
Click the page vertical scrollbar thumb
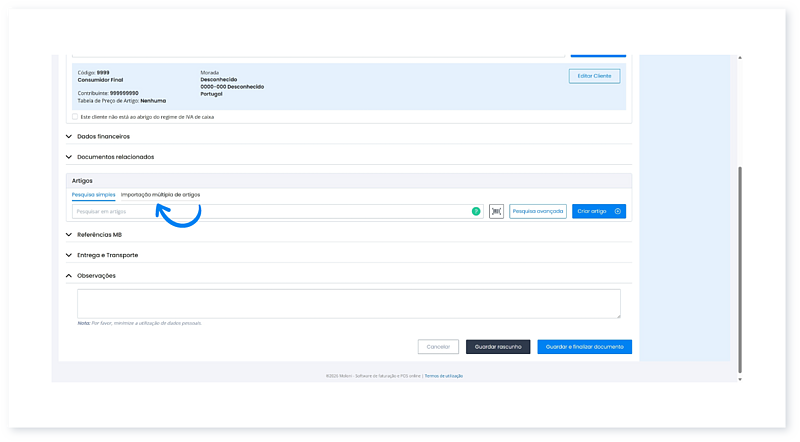pyautogui.click(x=740, y=270)
